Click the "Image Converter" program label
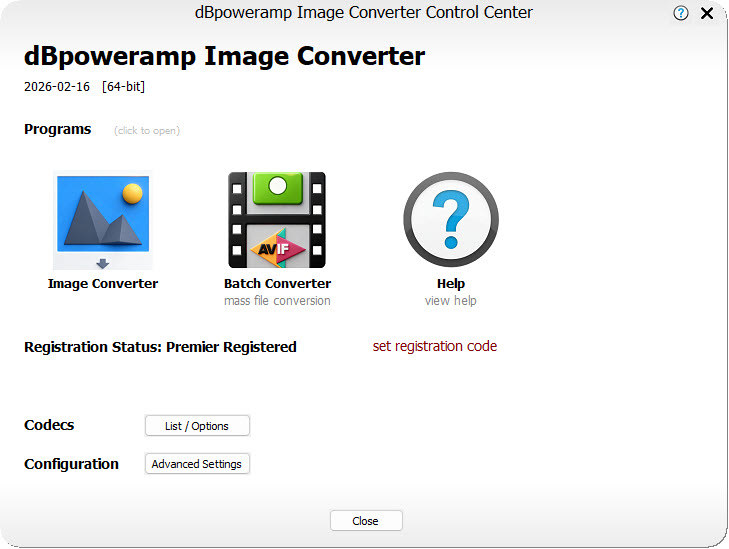Image resolution: width=729 pixels, height=549 pixels. tap(103, 284)
